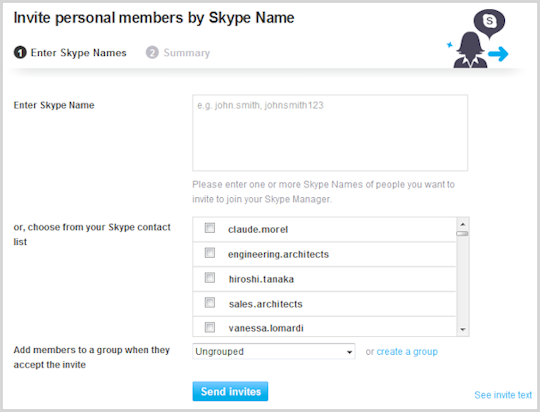The width and height of the screenshot is (540, 412).
Task: Click the Send invites button
Action: pyautogui.click(x=230, y=391)
